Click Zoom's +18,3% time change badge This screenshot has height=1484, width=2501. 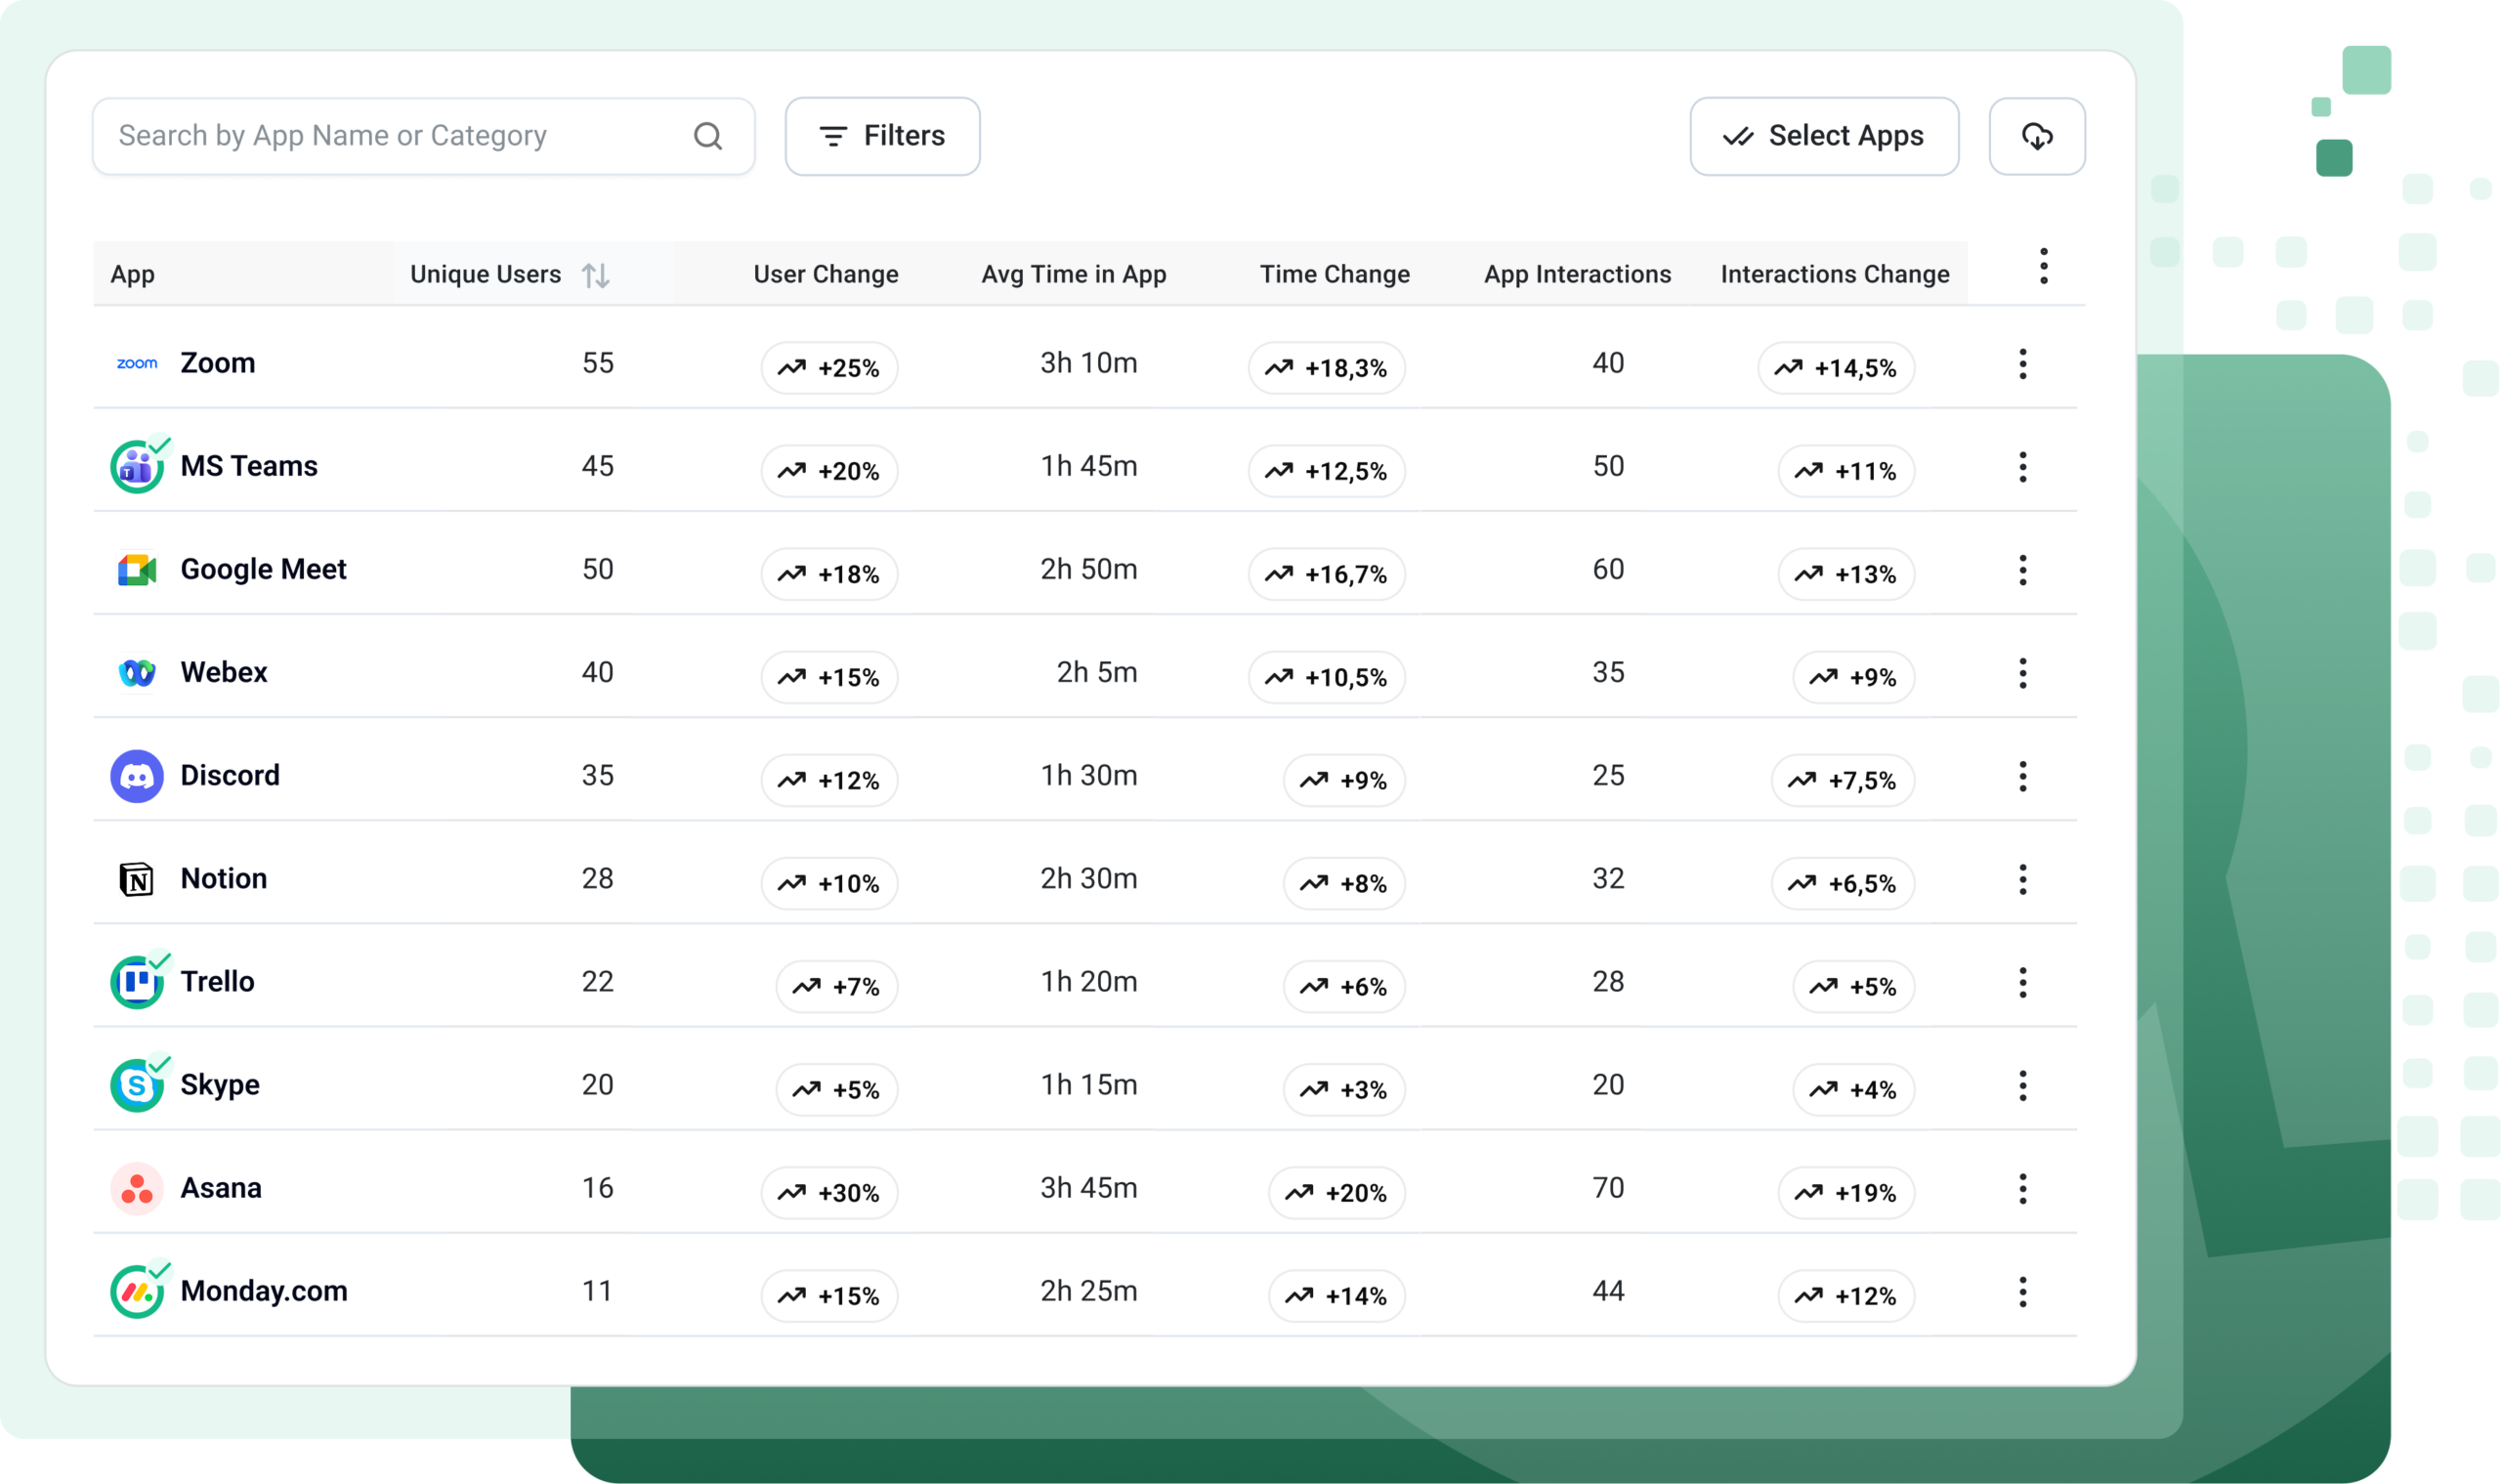1326,368
